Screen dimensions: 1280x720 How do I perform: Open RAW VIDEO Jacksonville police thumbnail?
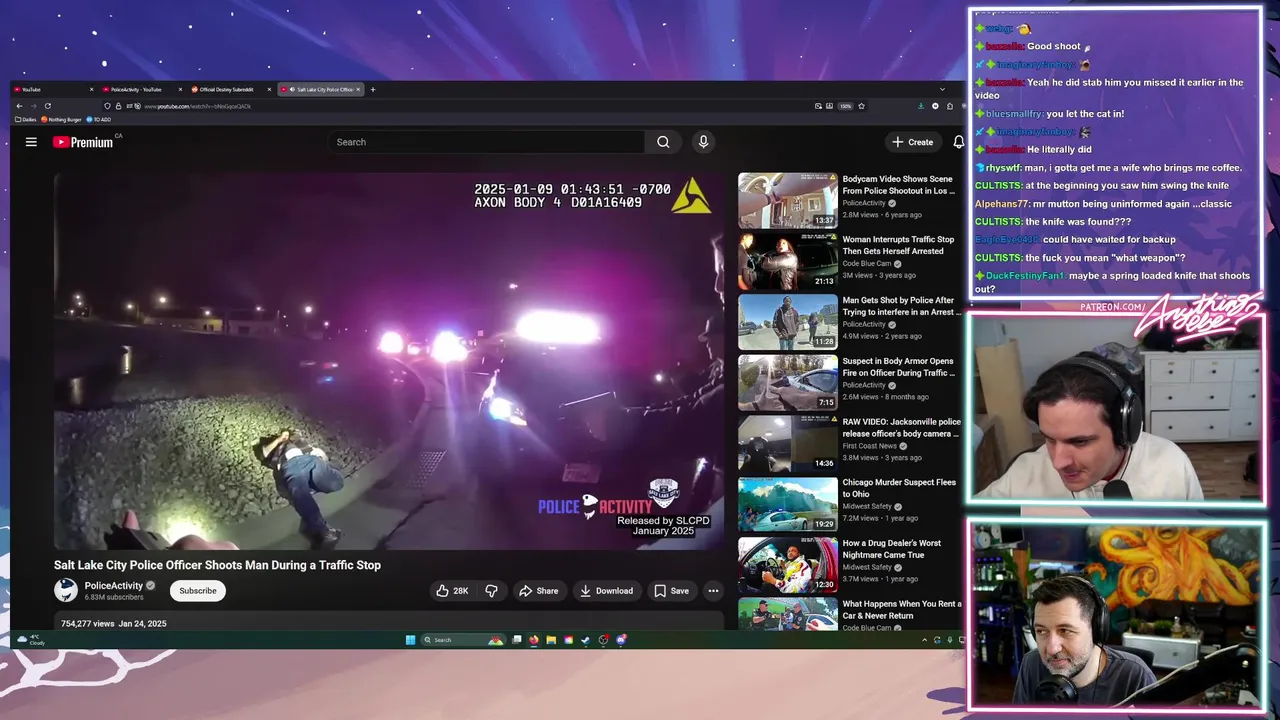point(788,443)
